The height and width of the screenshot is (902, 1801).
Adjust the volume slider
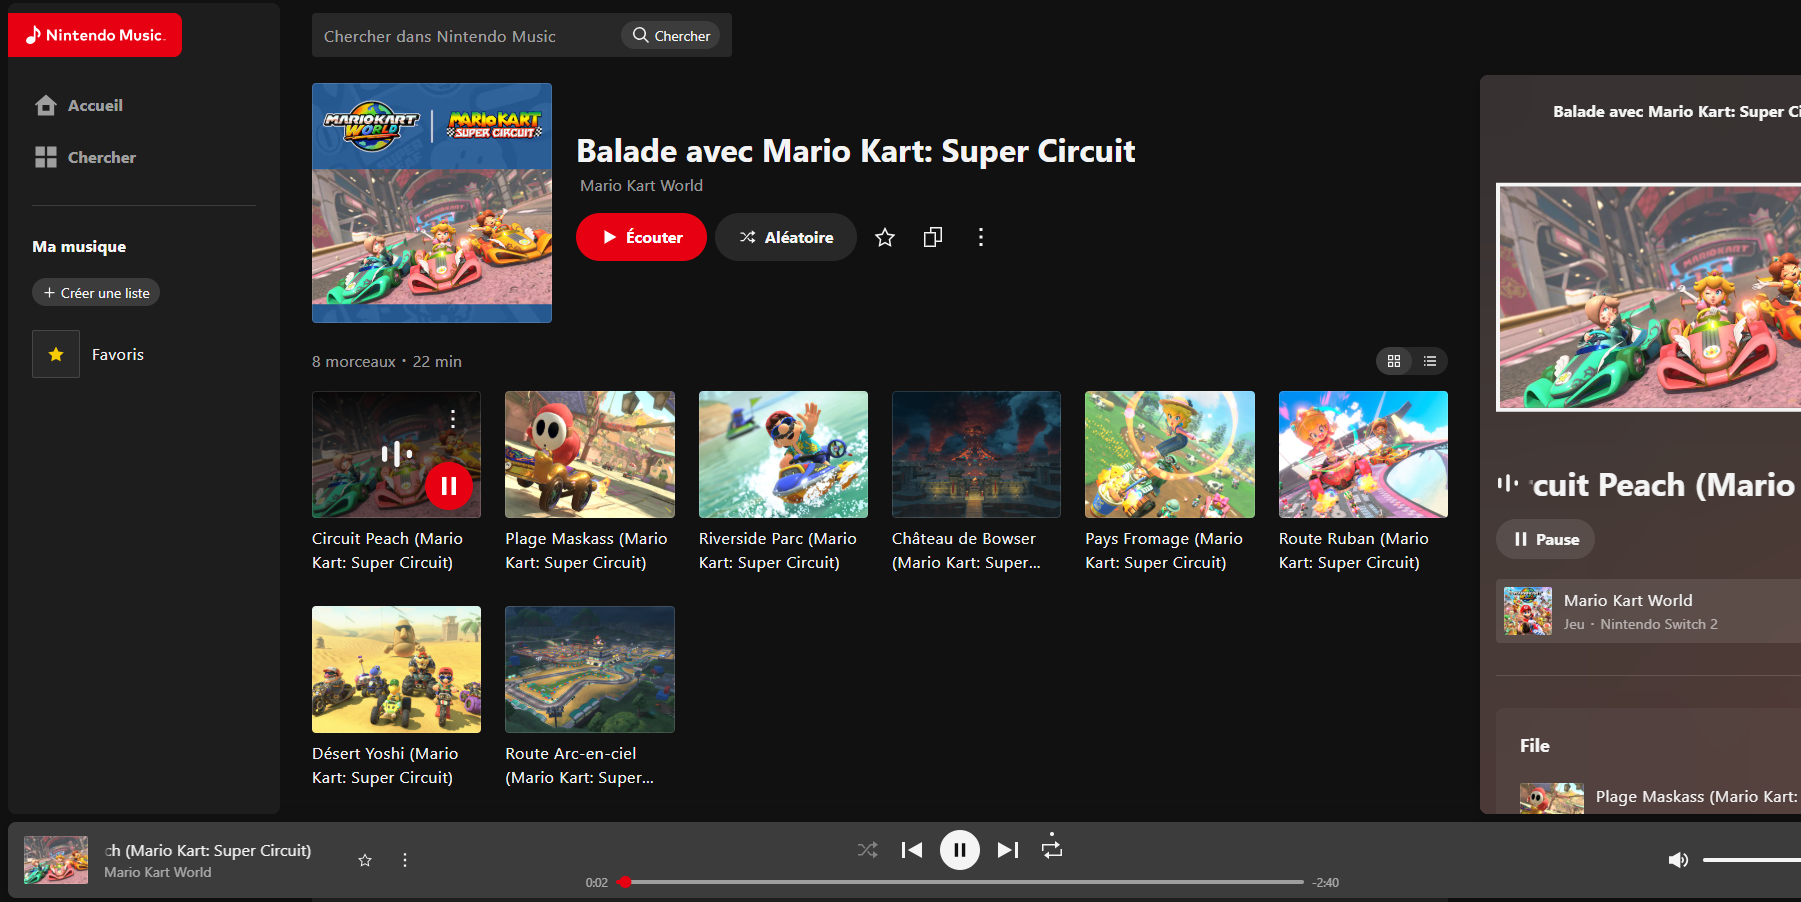point(1752,860)
